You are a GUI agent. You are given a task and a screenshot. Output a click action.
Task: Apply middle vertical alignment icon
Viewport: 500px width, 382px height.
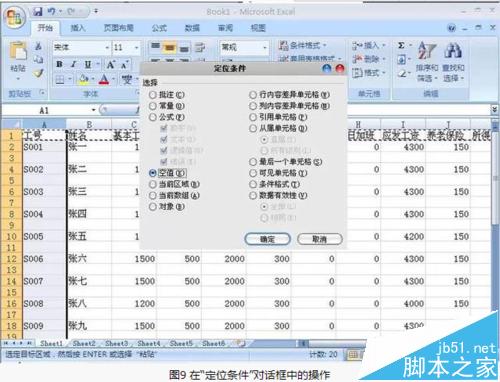point(169,48)
